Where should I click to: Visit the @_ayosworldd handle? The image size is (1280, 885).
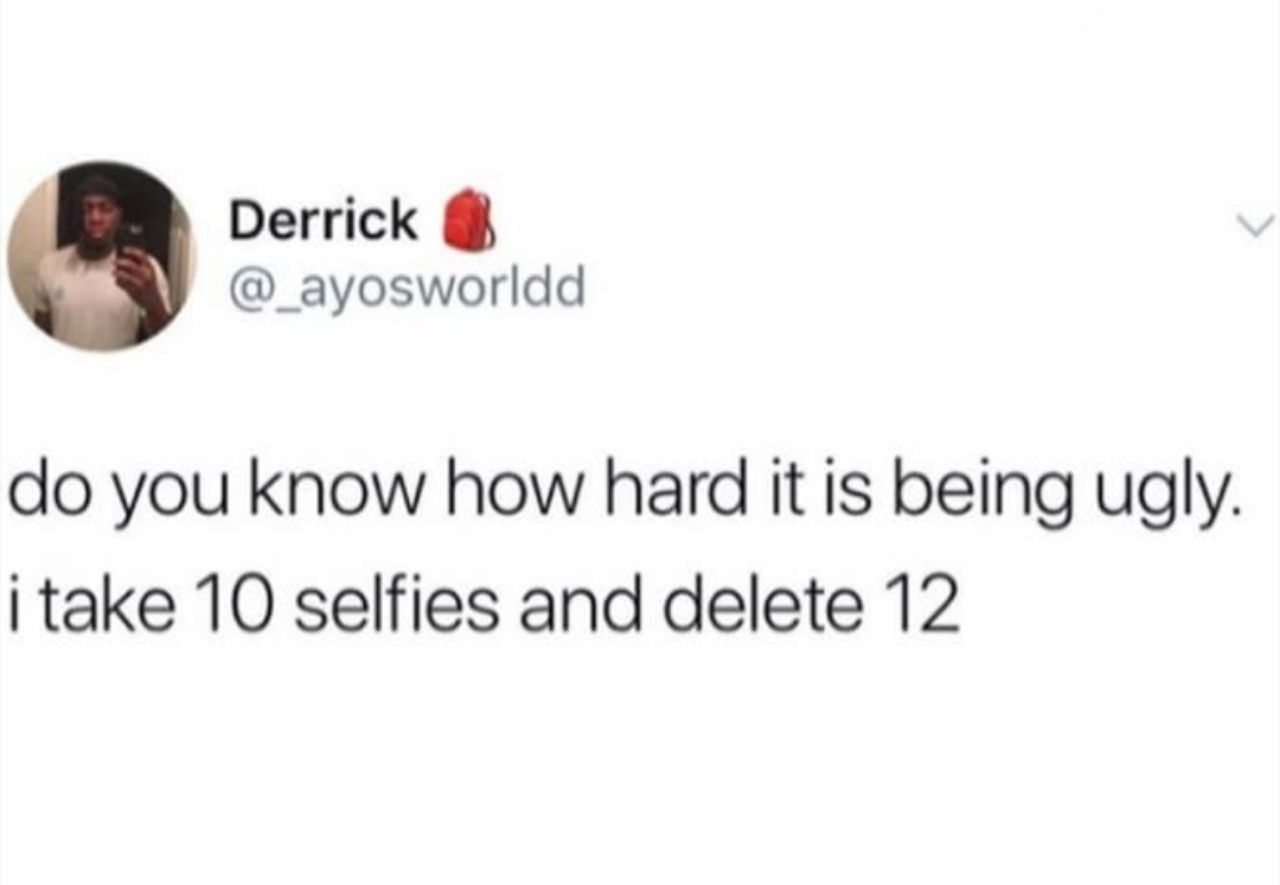407,291
